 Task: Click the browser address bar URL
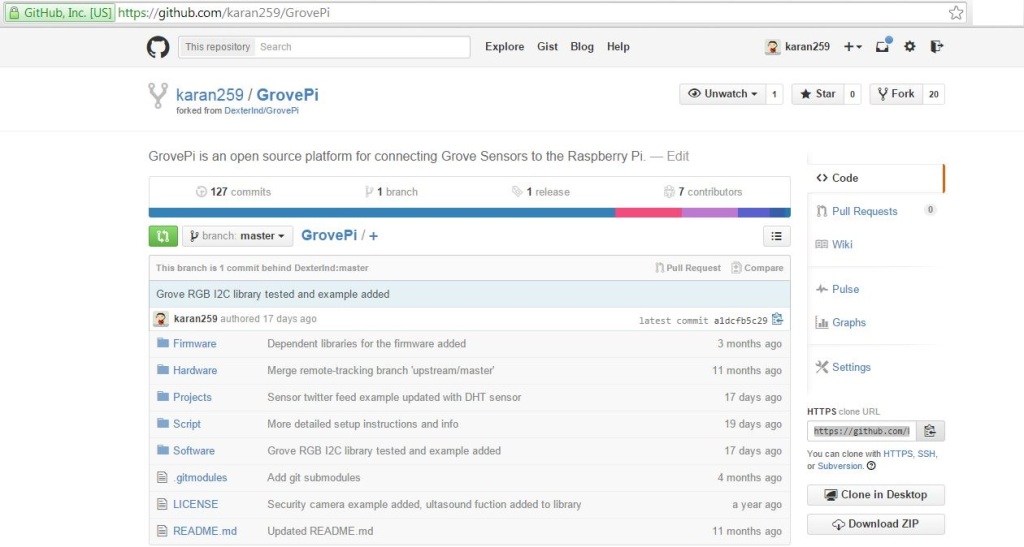click(x=224, y=12)
